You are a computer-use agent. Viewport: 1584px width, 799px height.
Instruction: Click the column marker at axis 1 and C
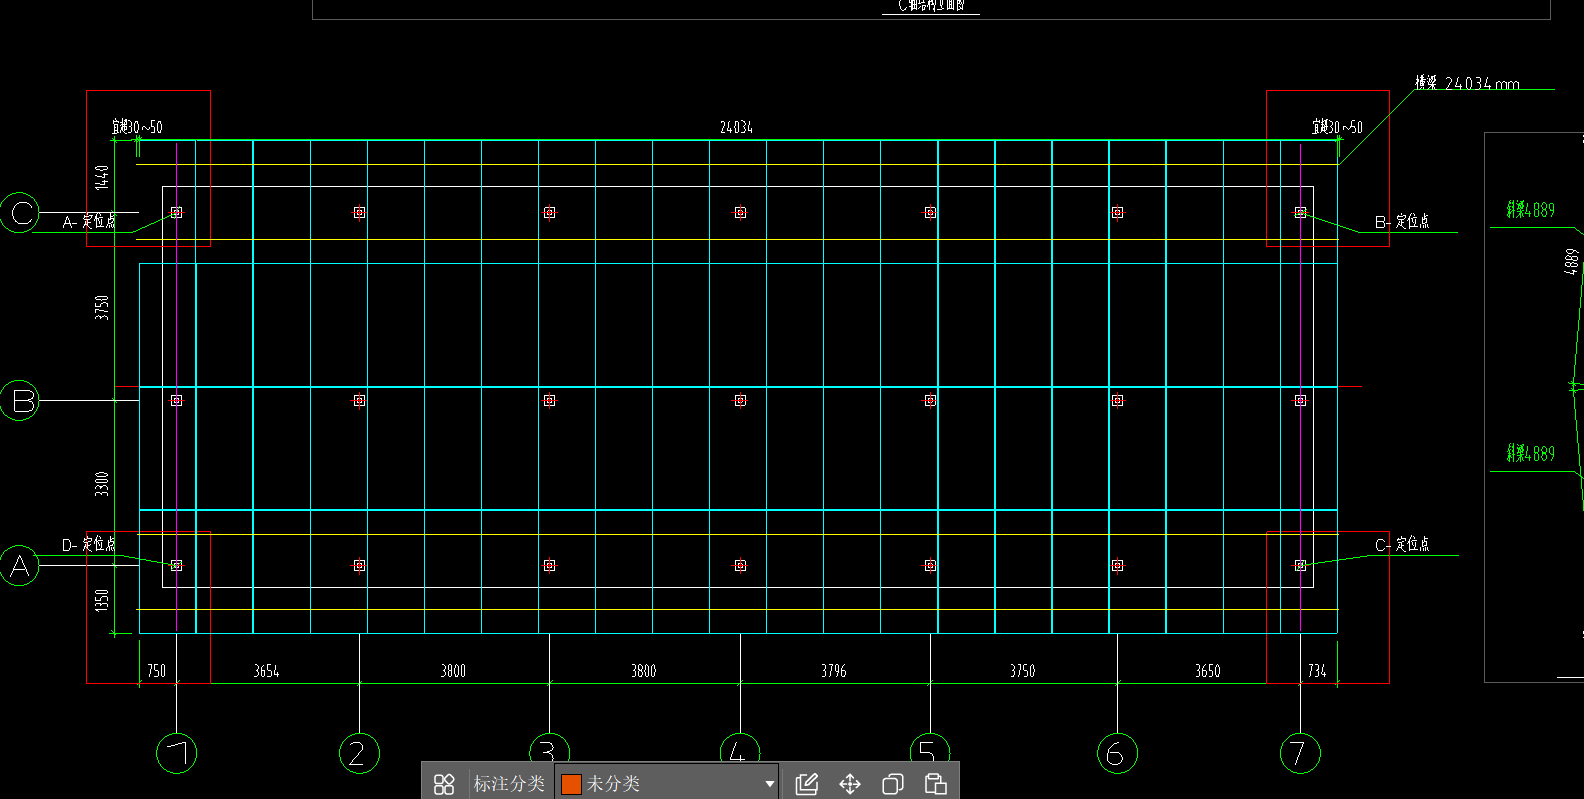tap(177, 213)
